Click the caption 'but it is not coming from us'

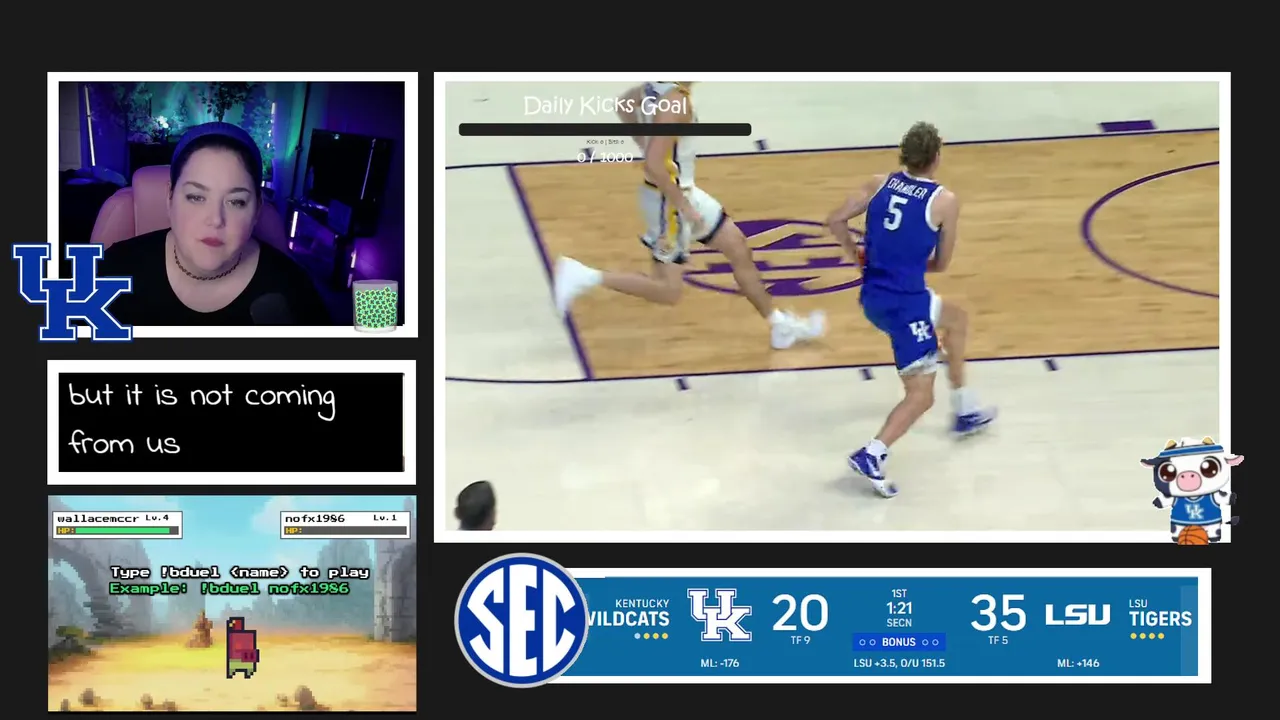[x=202, y=419]
